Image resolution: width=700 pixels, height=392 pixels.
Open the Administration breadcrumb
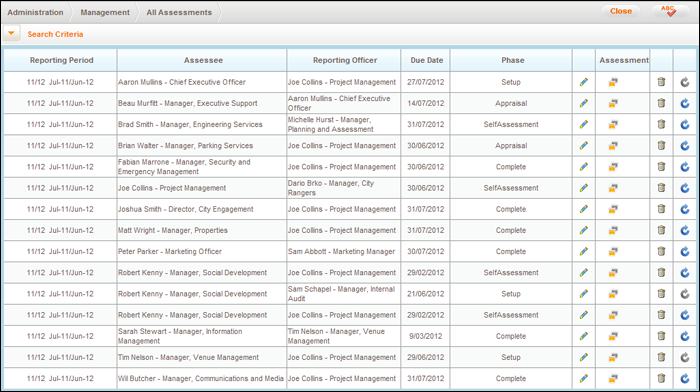point(35,13)
